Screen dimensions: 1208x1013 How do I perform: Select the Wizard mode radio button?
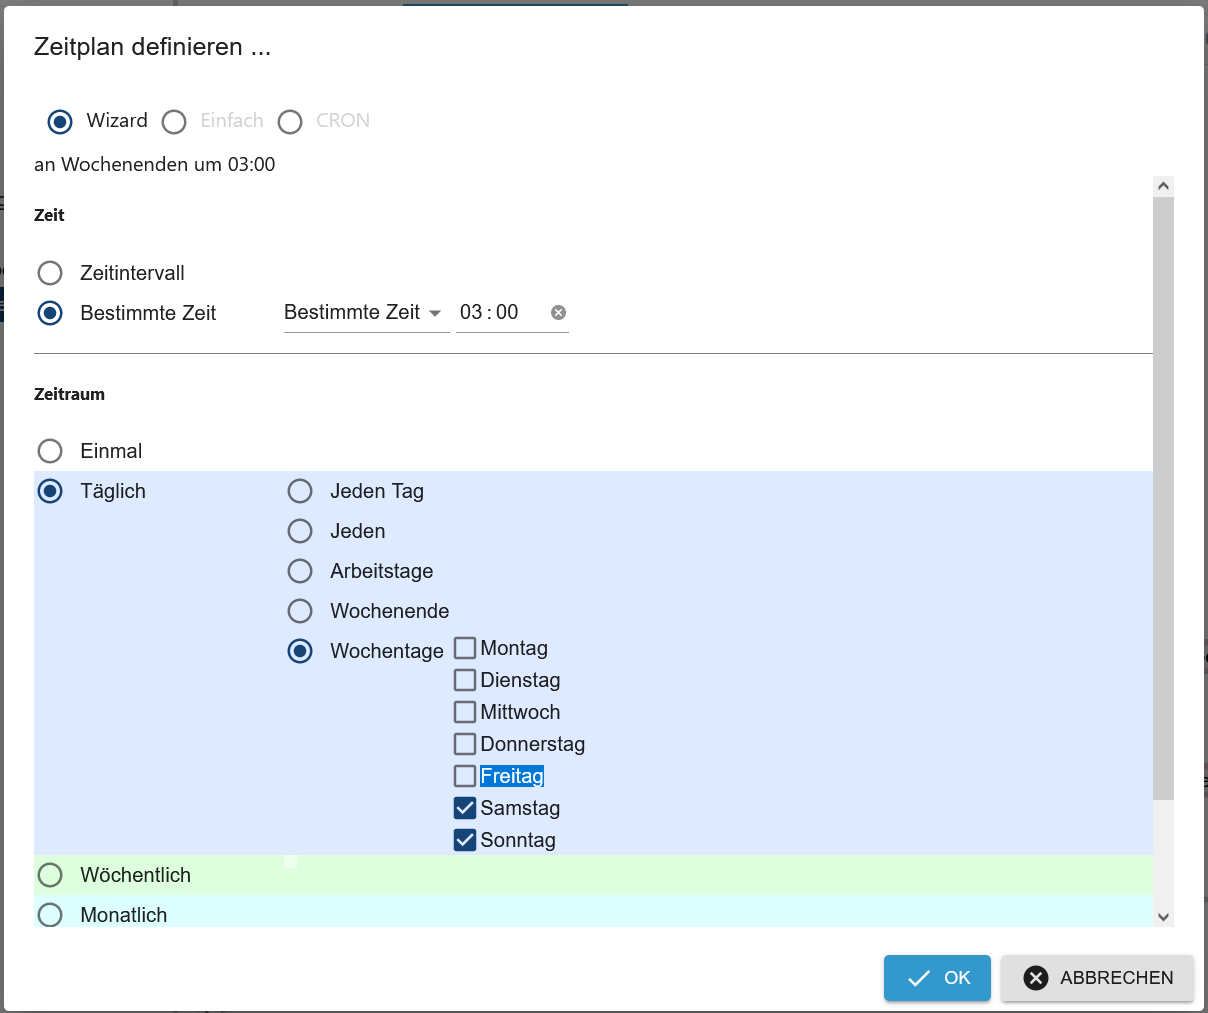tap(60, 122)
